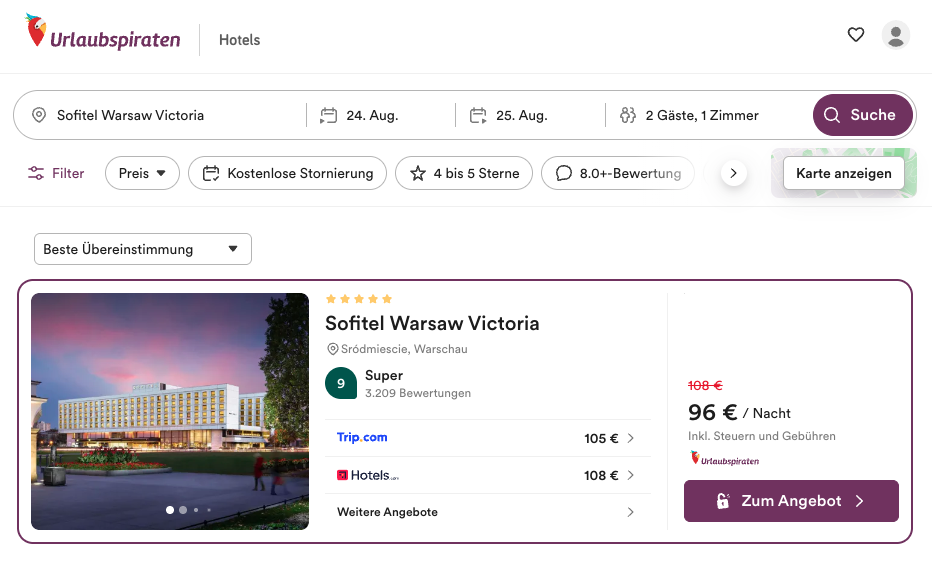Open the 2 Gäste, 1 Zimmer selector
932x561 pixels.
pyautogui.click(x=702, y=115)
